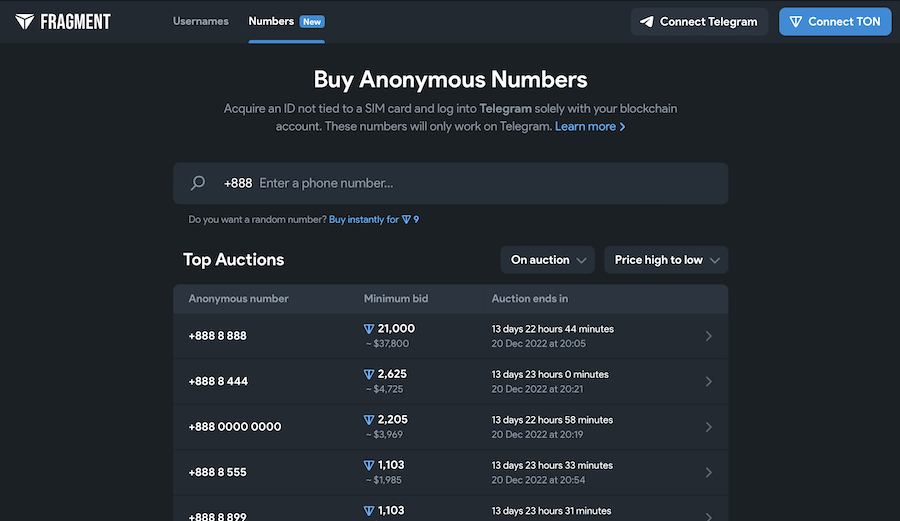Click the New badge beside Numbers
The image size is (900, 521).
pos(312,22)
